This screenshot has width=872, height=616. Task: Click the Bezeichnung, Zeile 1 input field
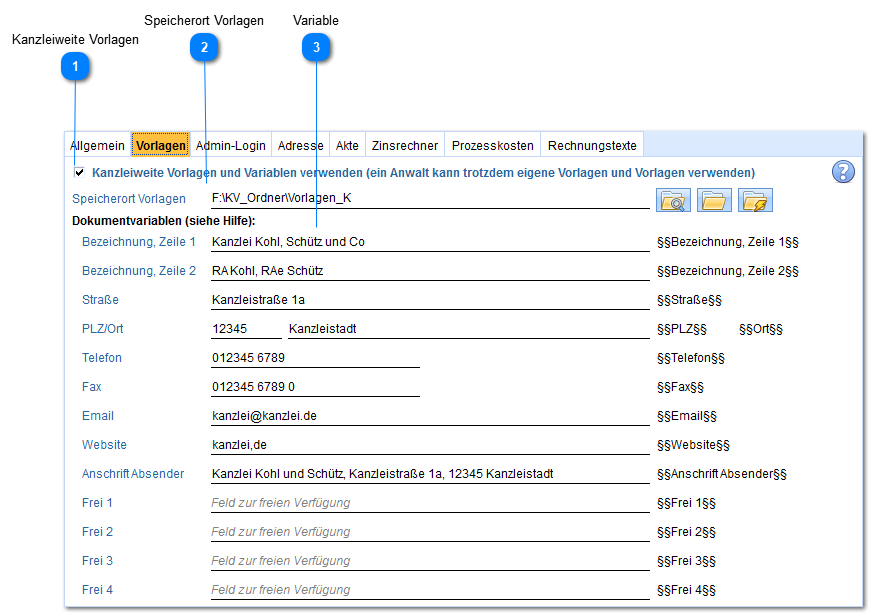[430, 242]
